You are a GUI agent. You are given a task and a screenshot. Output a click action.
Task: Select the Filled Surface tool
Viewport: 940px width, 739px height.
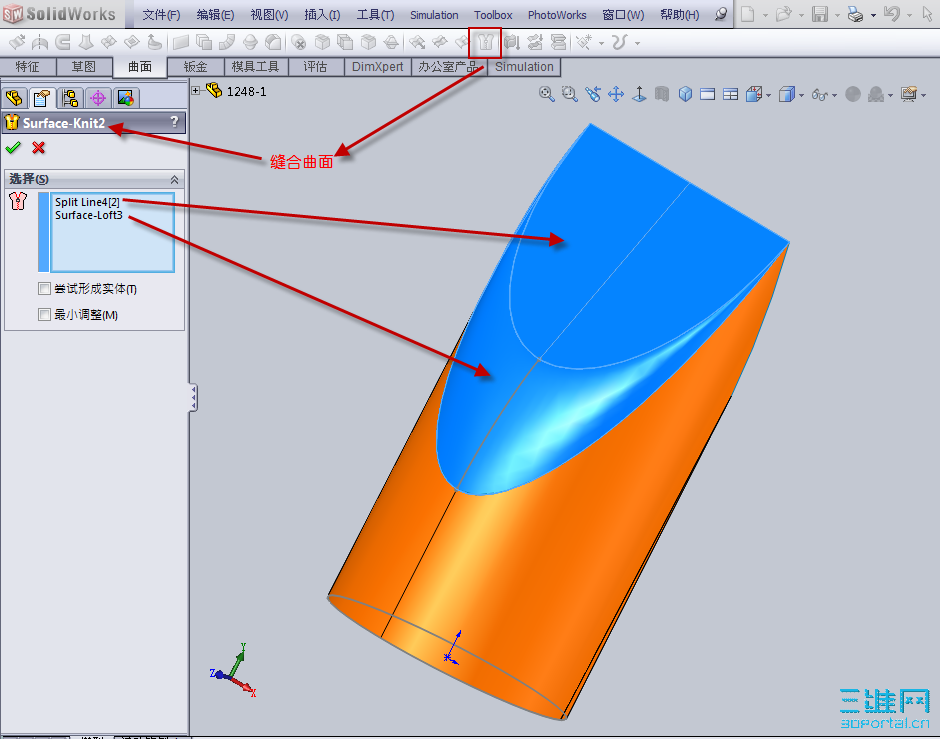click(131, 42)
